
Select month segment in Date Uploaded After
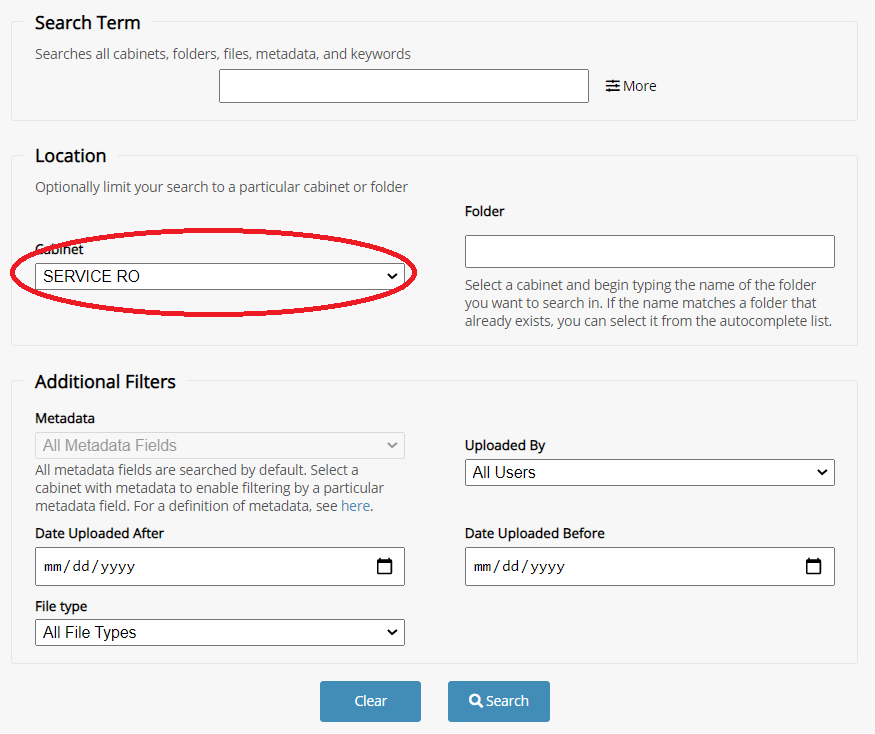[53, 567]
